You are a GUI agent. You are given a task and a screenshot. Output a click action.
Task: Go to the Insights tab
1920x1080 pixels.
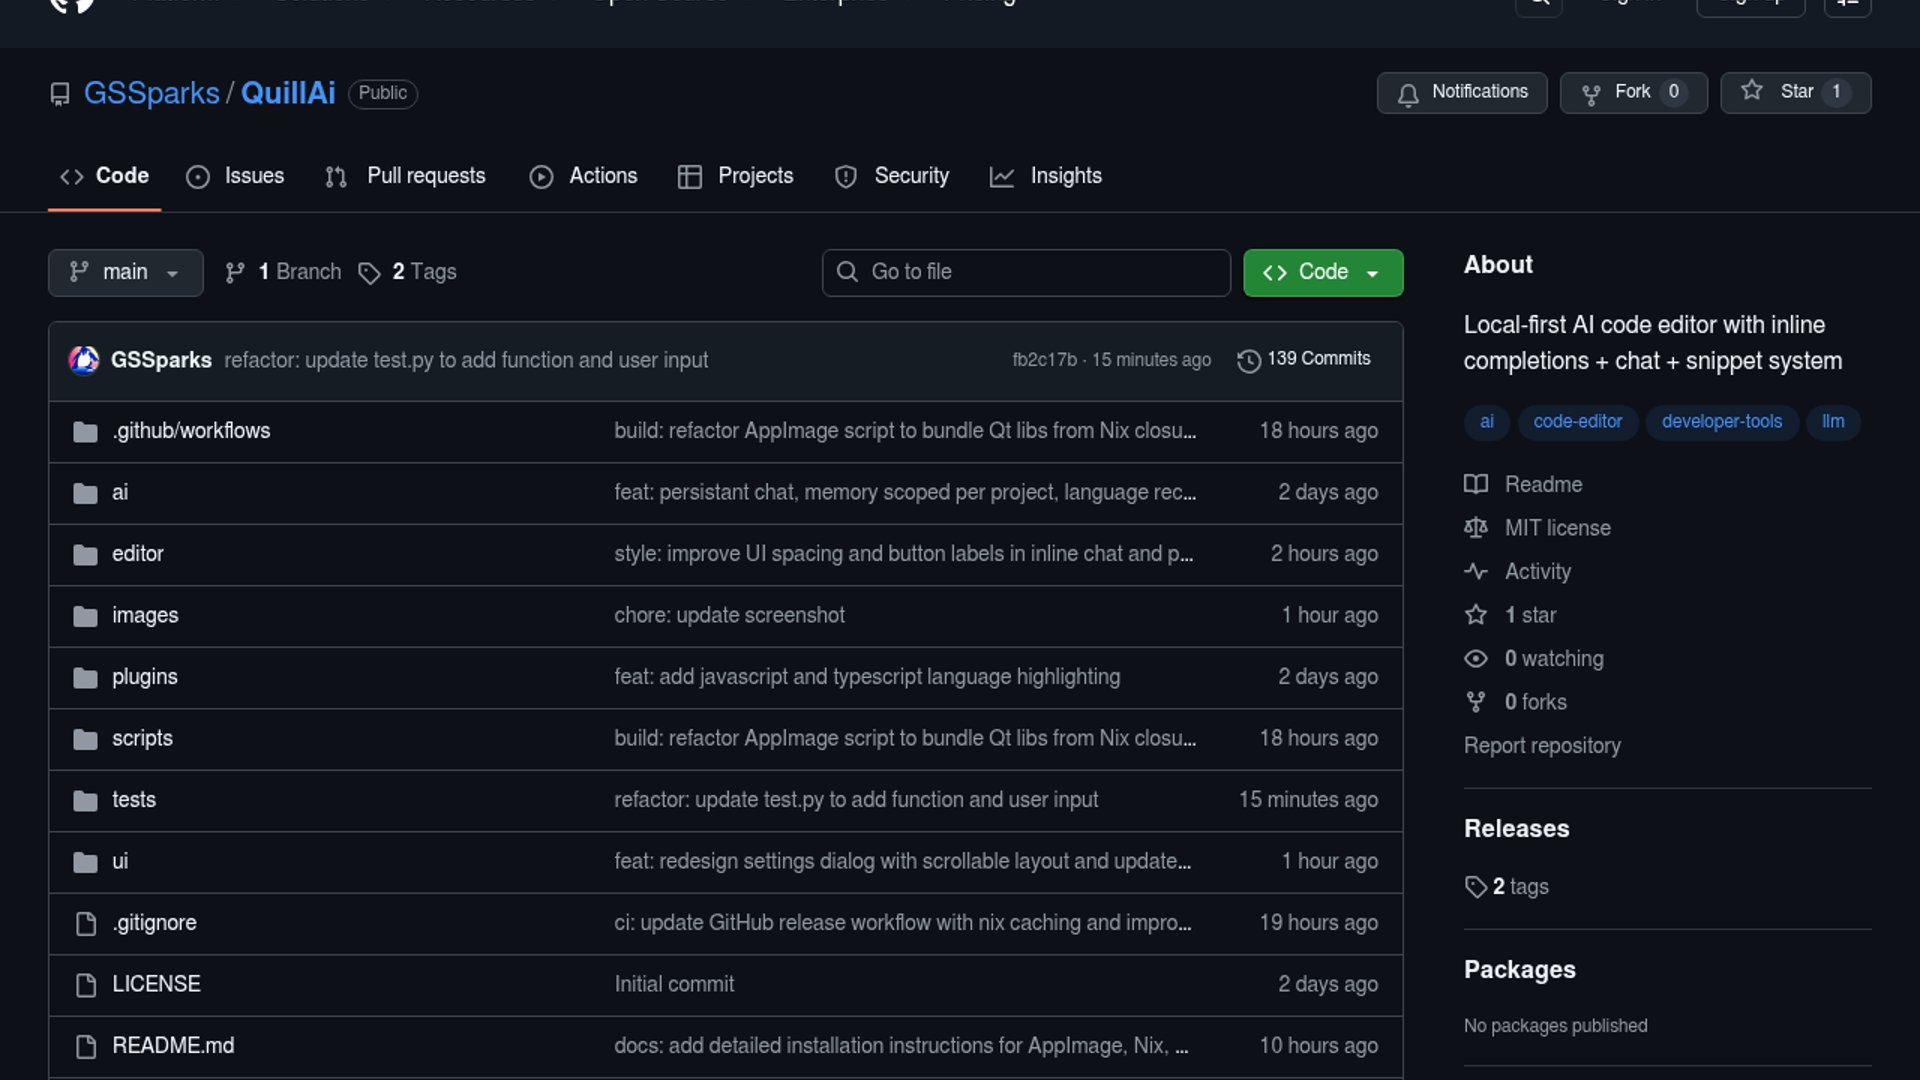pos(1046,176)
